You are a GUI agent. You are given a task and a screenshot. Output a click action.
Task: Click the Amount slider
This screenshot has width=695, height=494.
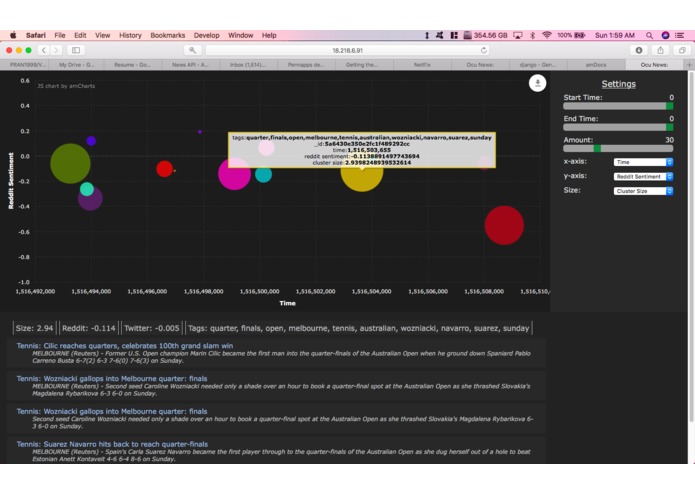tap(618, 148)
